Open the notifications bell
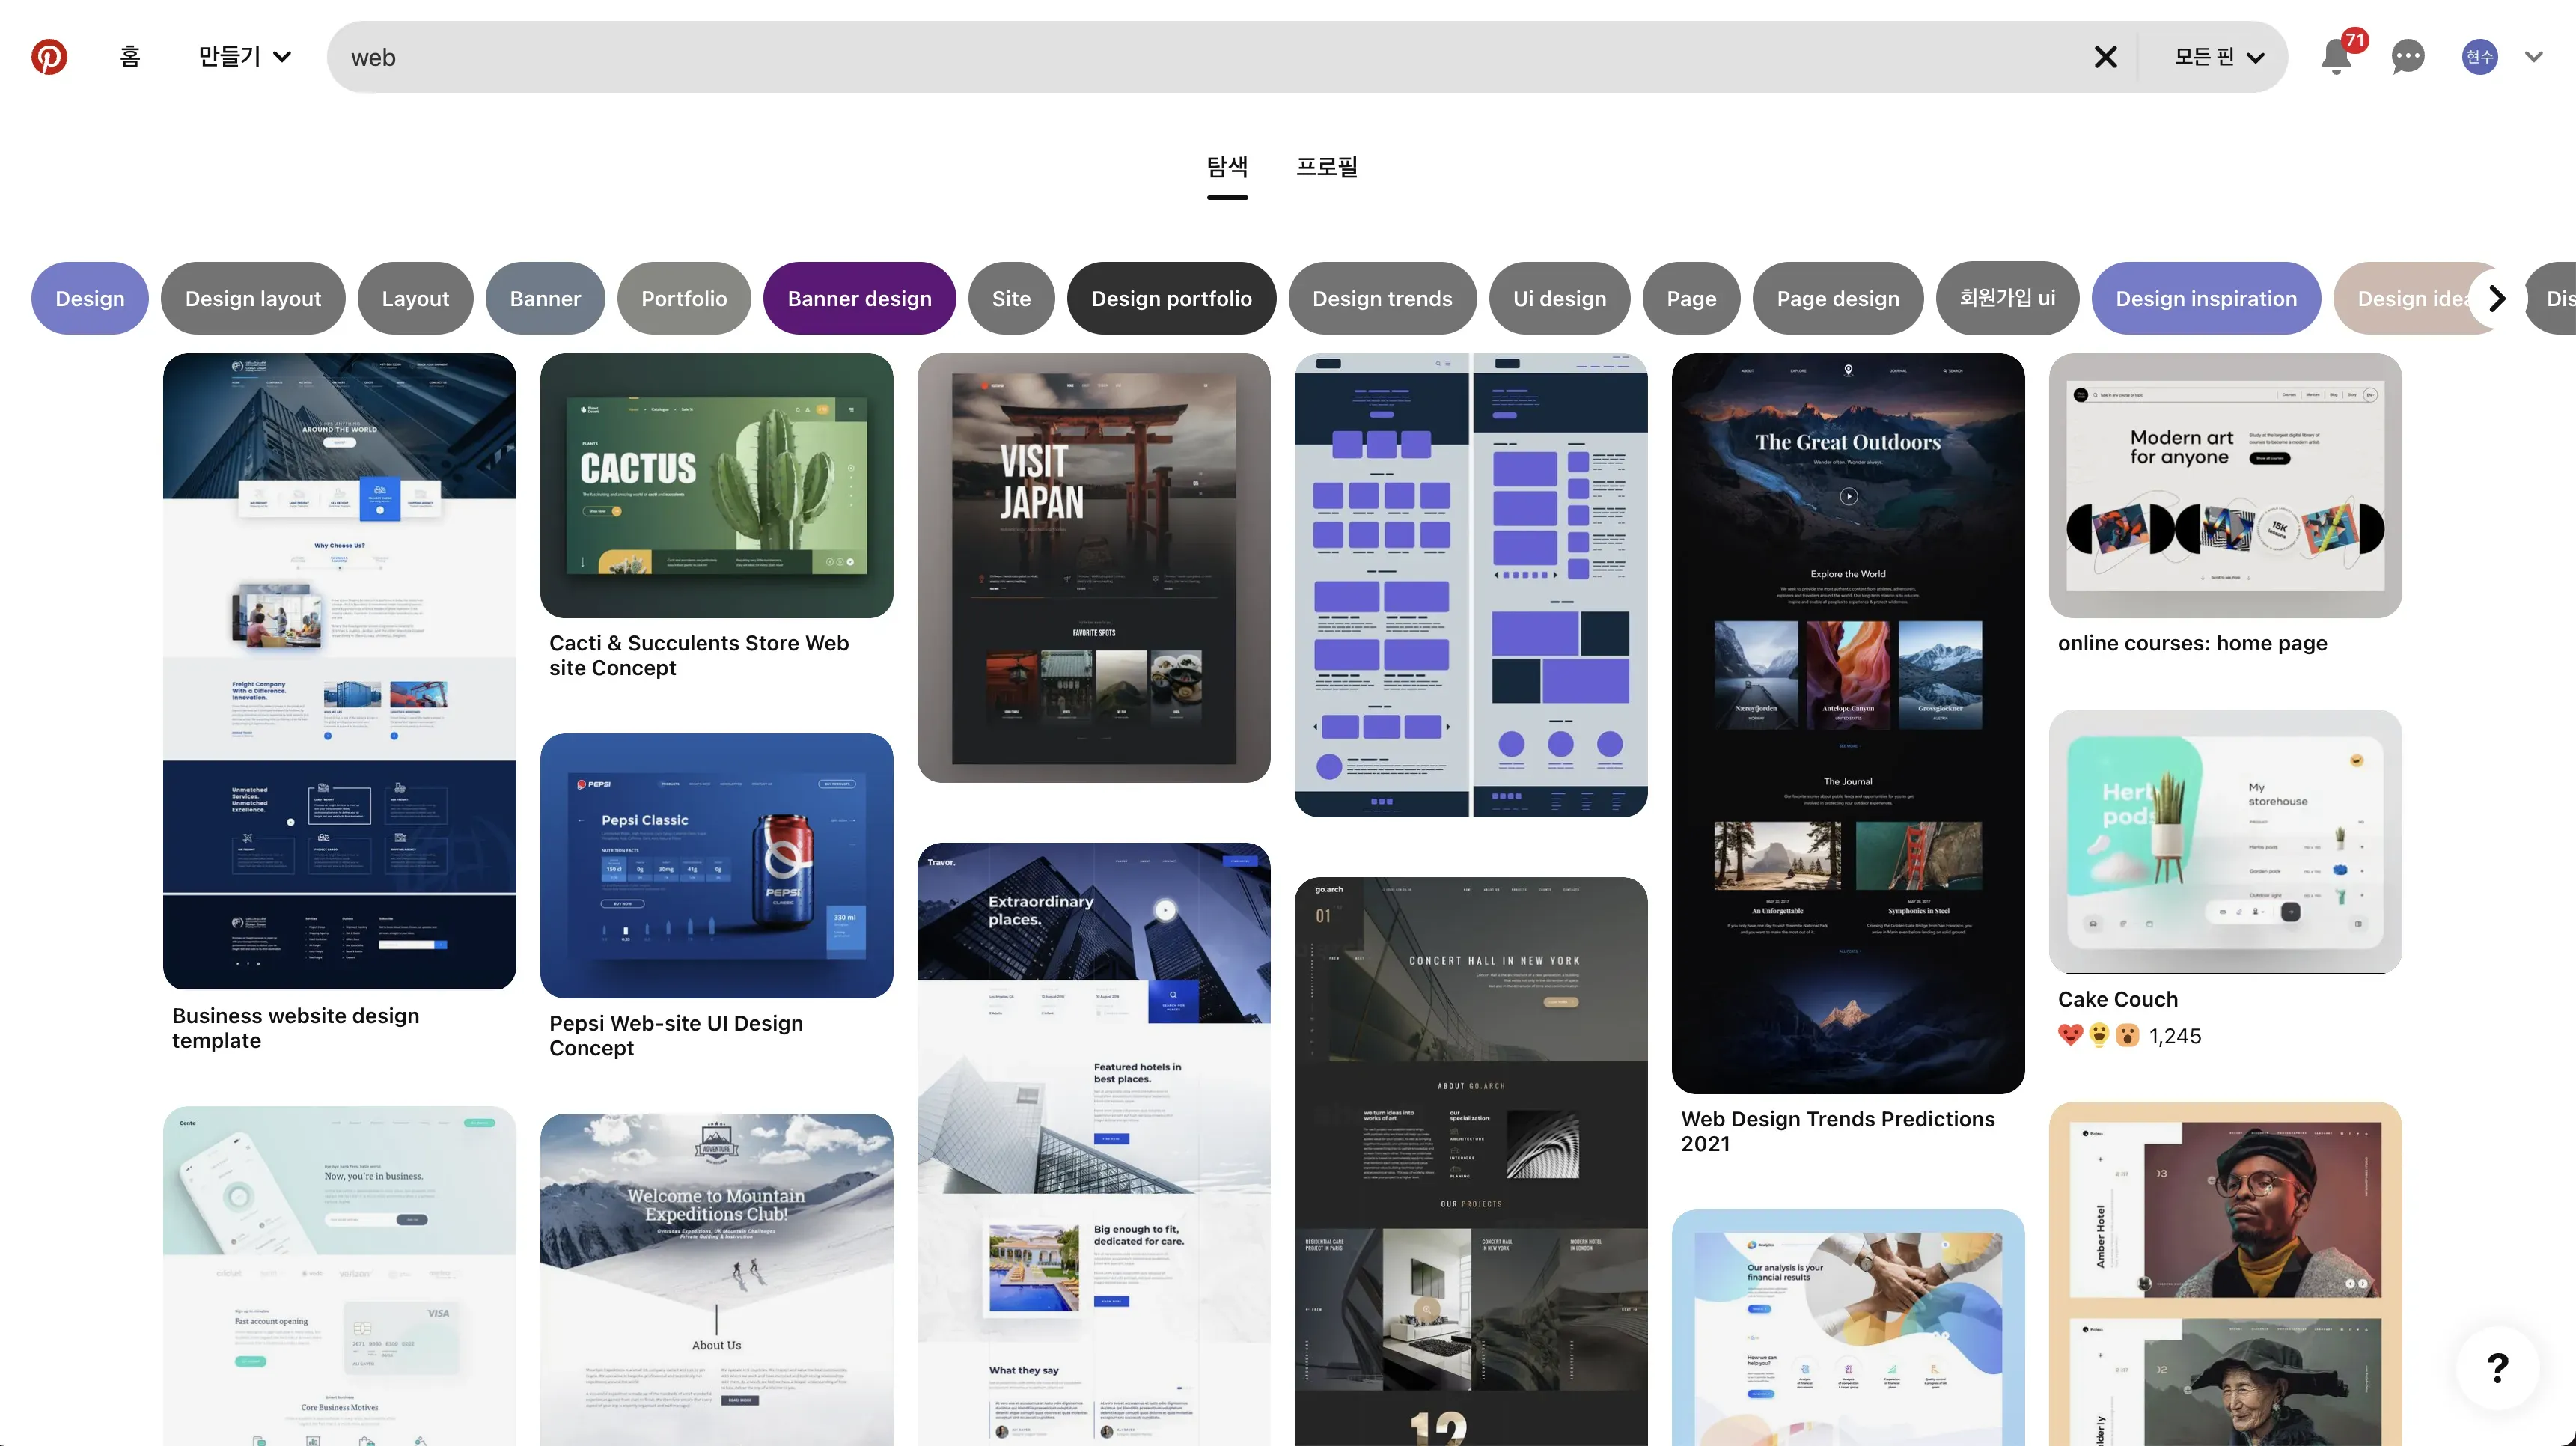 click(2335, 57)
